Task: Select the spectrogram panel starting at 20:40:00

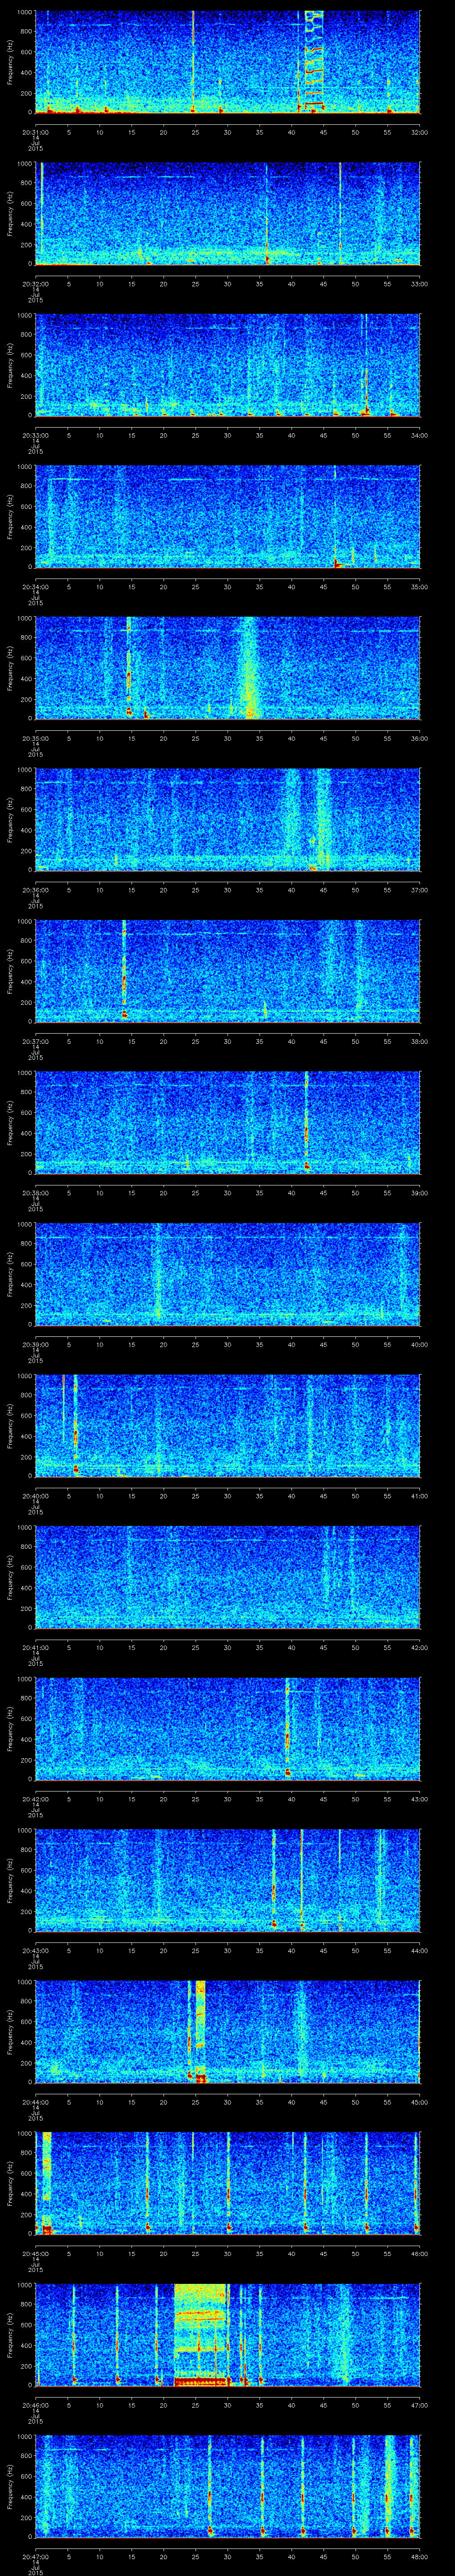Action: [x=228, y=1425]
